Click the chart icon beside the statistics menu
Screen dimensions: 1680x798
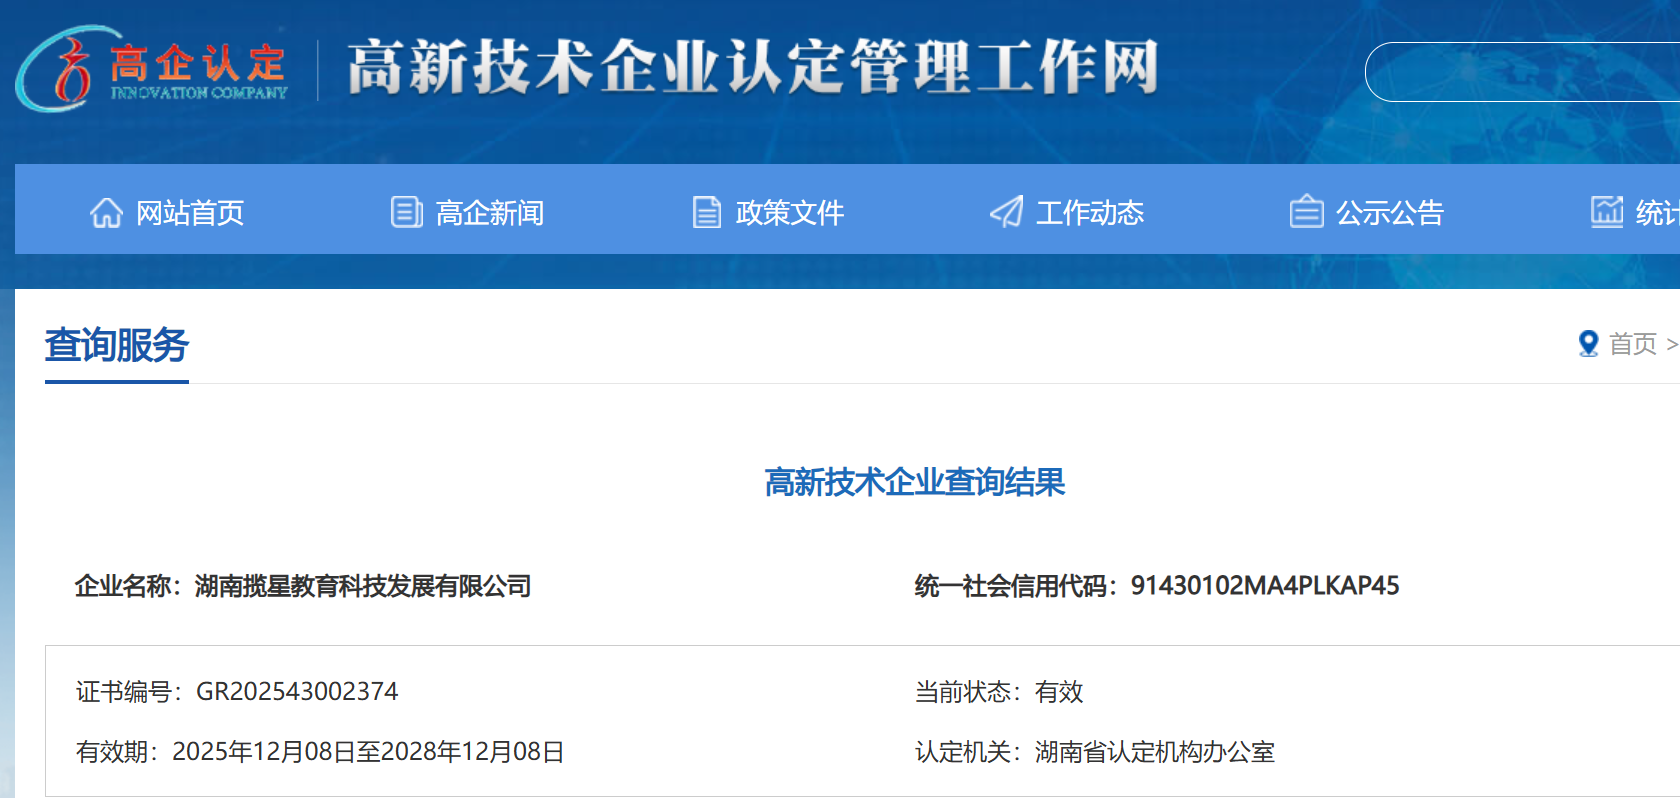(x=1607, y=212)
